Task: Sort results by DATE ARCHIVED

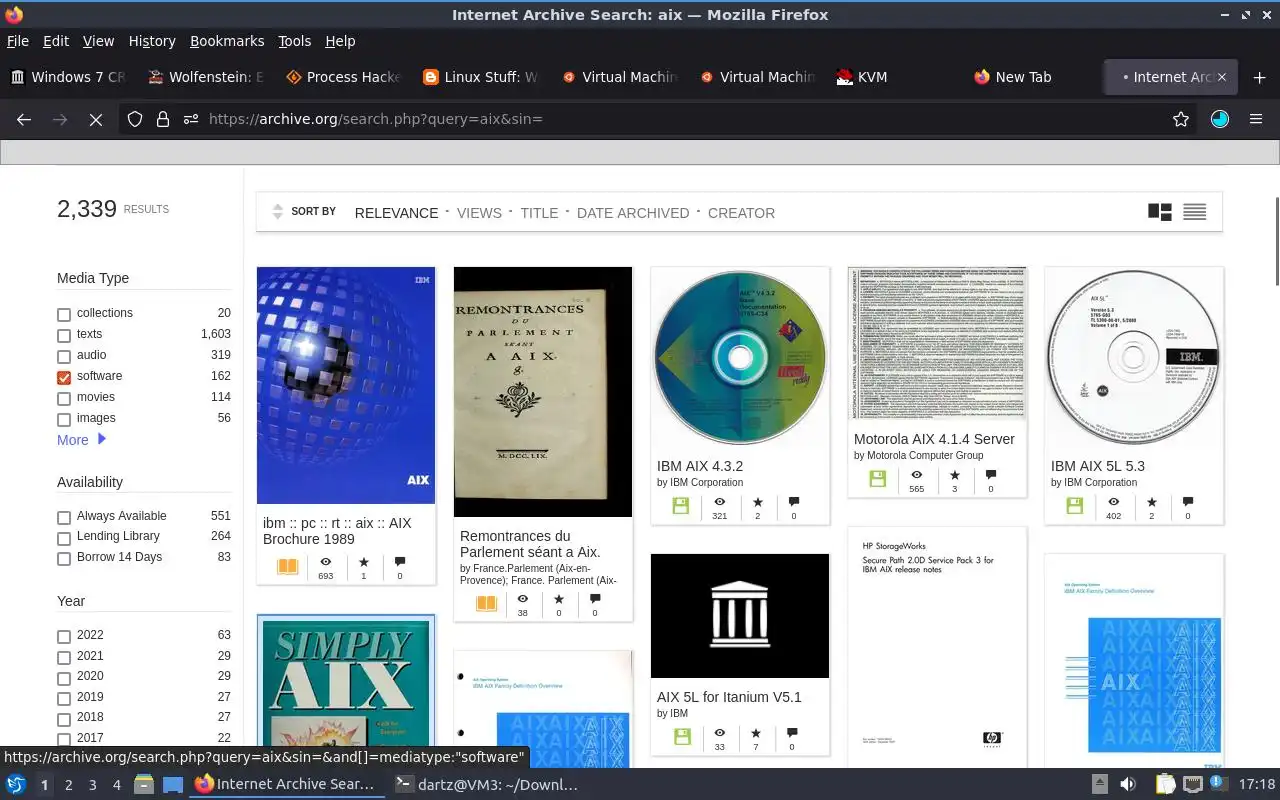Action: click(x=633, y=213)
